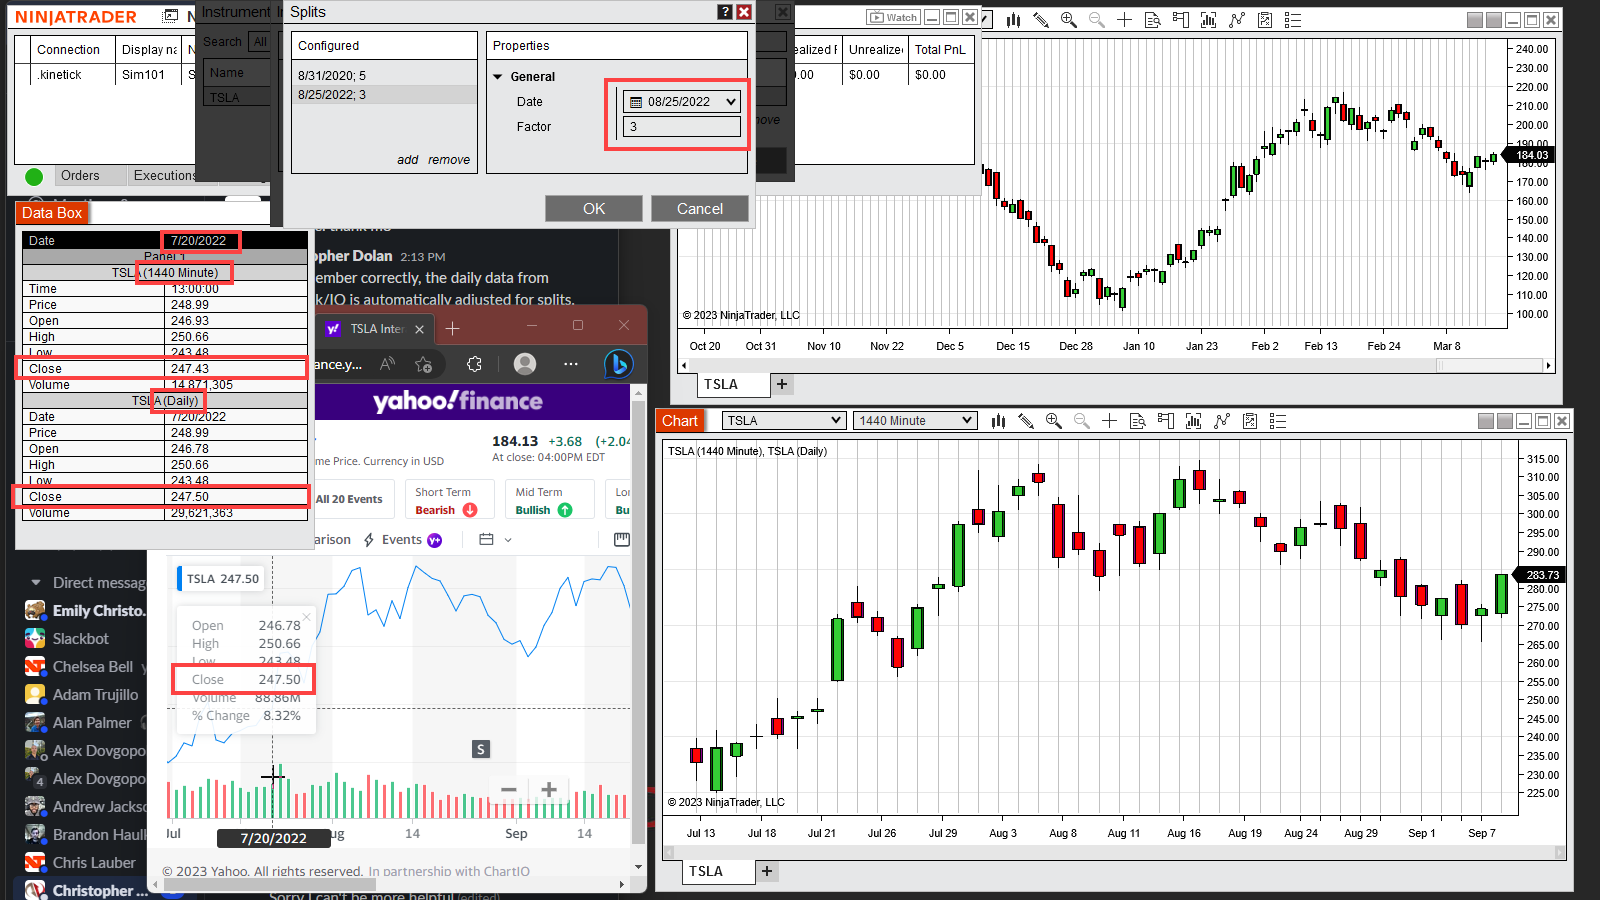This screenshot has height=900, width=1600.
Task: Click the Read aloud icon in Edge address bar
Action: 388,364
